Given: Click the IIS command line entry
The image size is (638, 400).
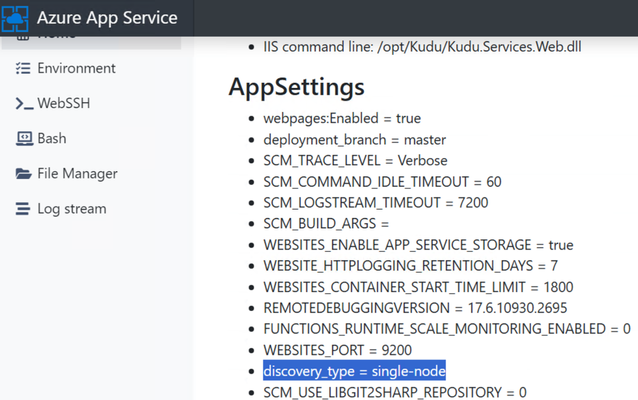Looking at the screenshot, I should [422, 47].
